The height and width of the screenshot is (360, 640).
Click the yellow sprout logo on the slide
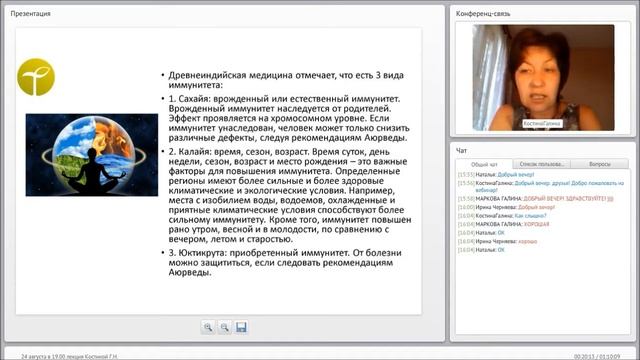[x=36, y=77]
